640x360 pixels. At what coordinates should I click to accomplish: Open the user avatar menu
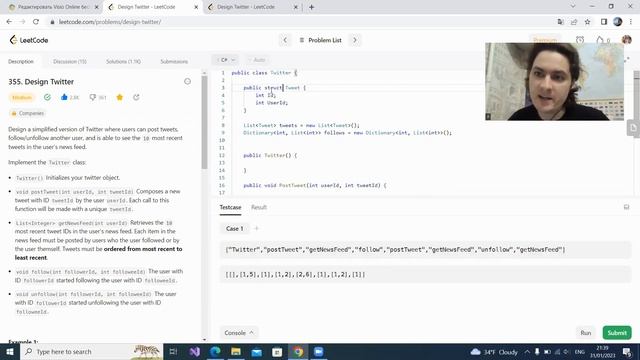coord(627,40)
